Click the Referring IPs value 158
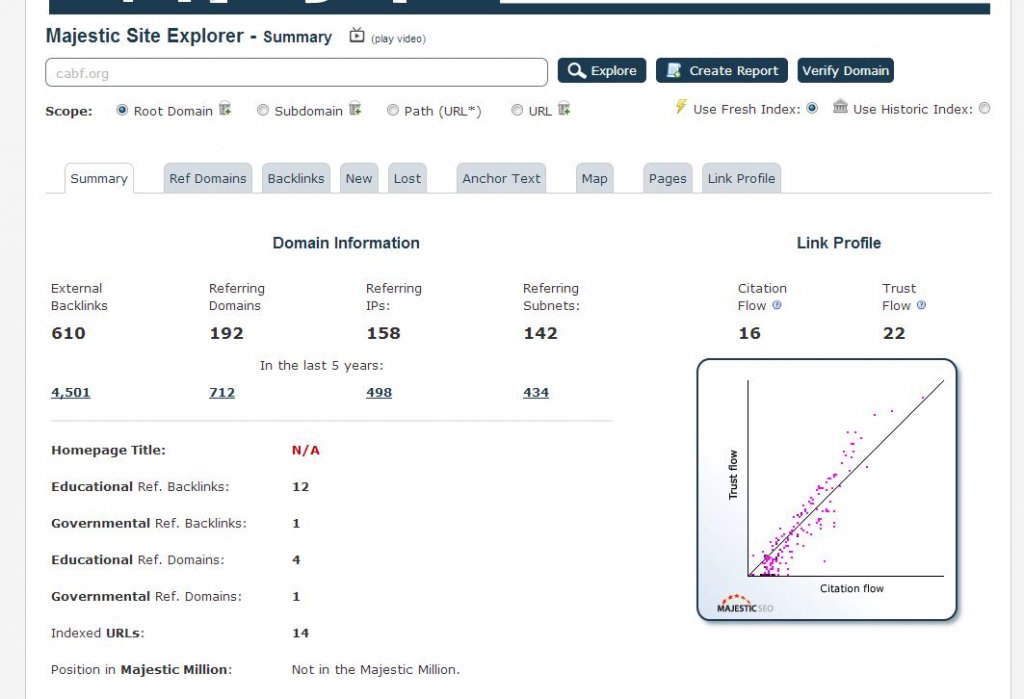The width and height of the screenshot is (1024, 699). (x=383, y=333)
